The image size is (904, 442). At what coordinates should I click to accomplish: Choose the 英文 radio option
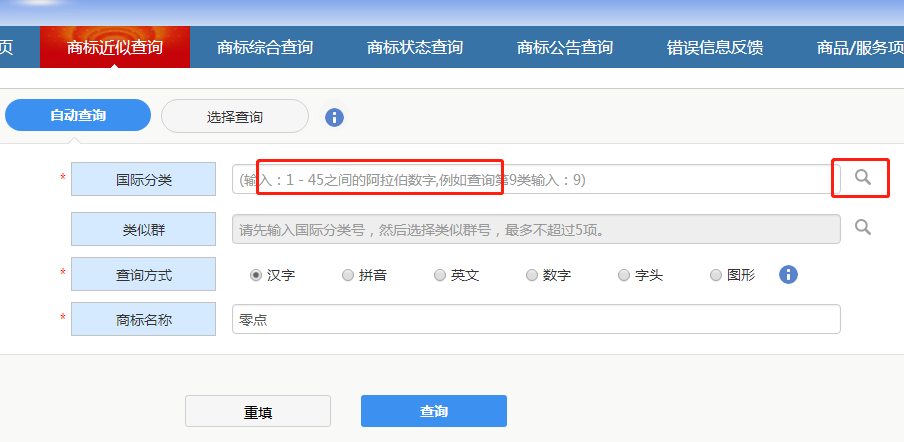click(440, 275)
